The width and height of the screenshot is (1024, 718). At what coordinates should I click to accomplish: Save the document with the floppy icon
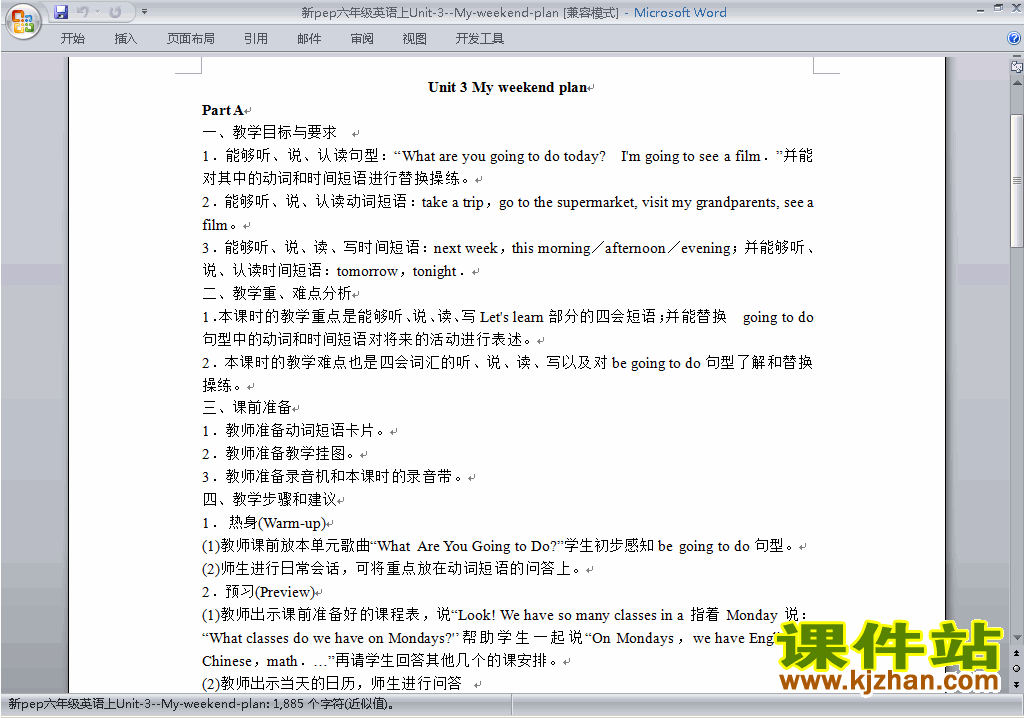pos(61,12)
